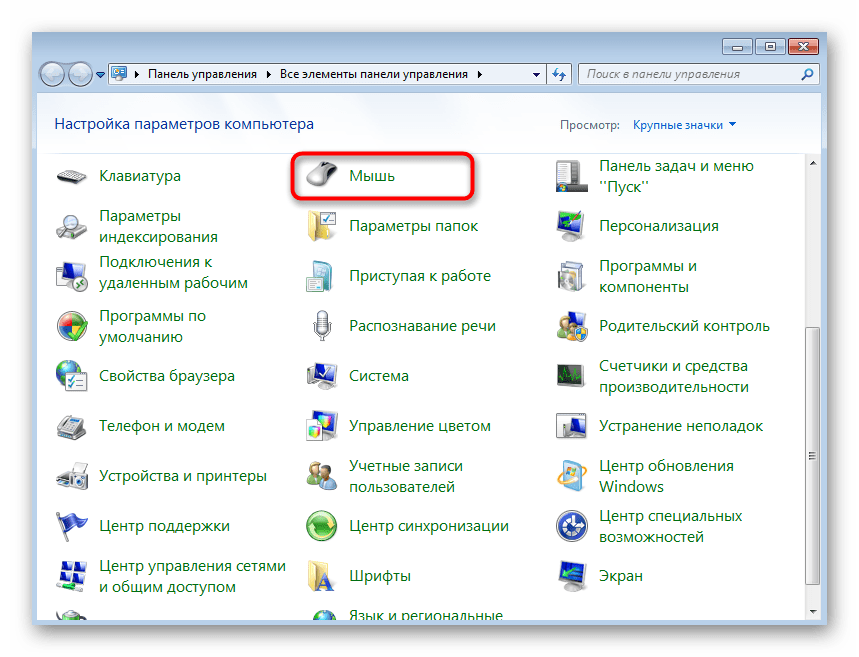This screenshot has width=859, height=657.
Task: Expand arrow after Все элементы панели управления
Action: (479, 74)
